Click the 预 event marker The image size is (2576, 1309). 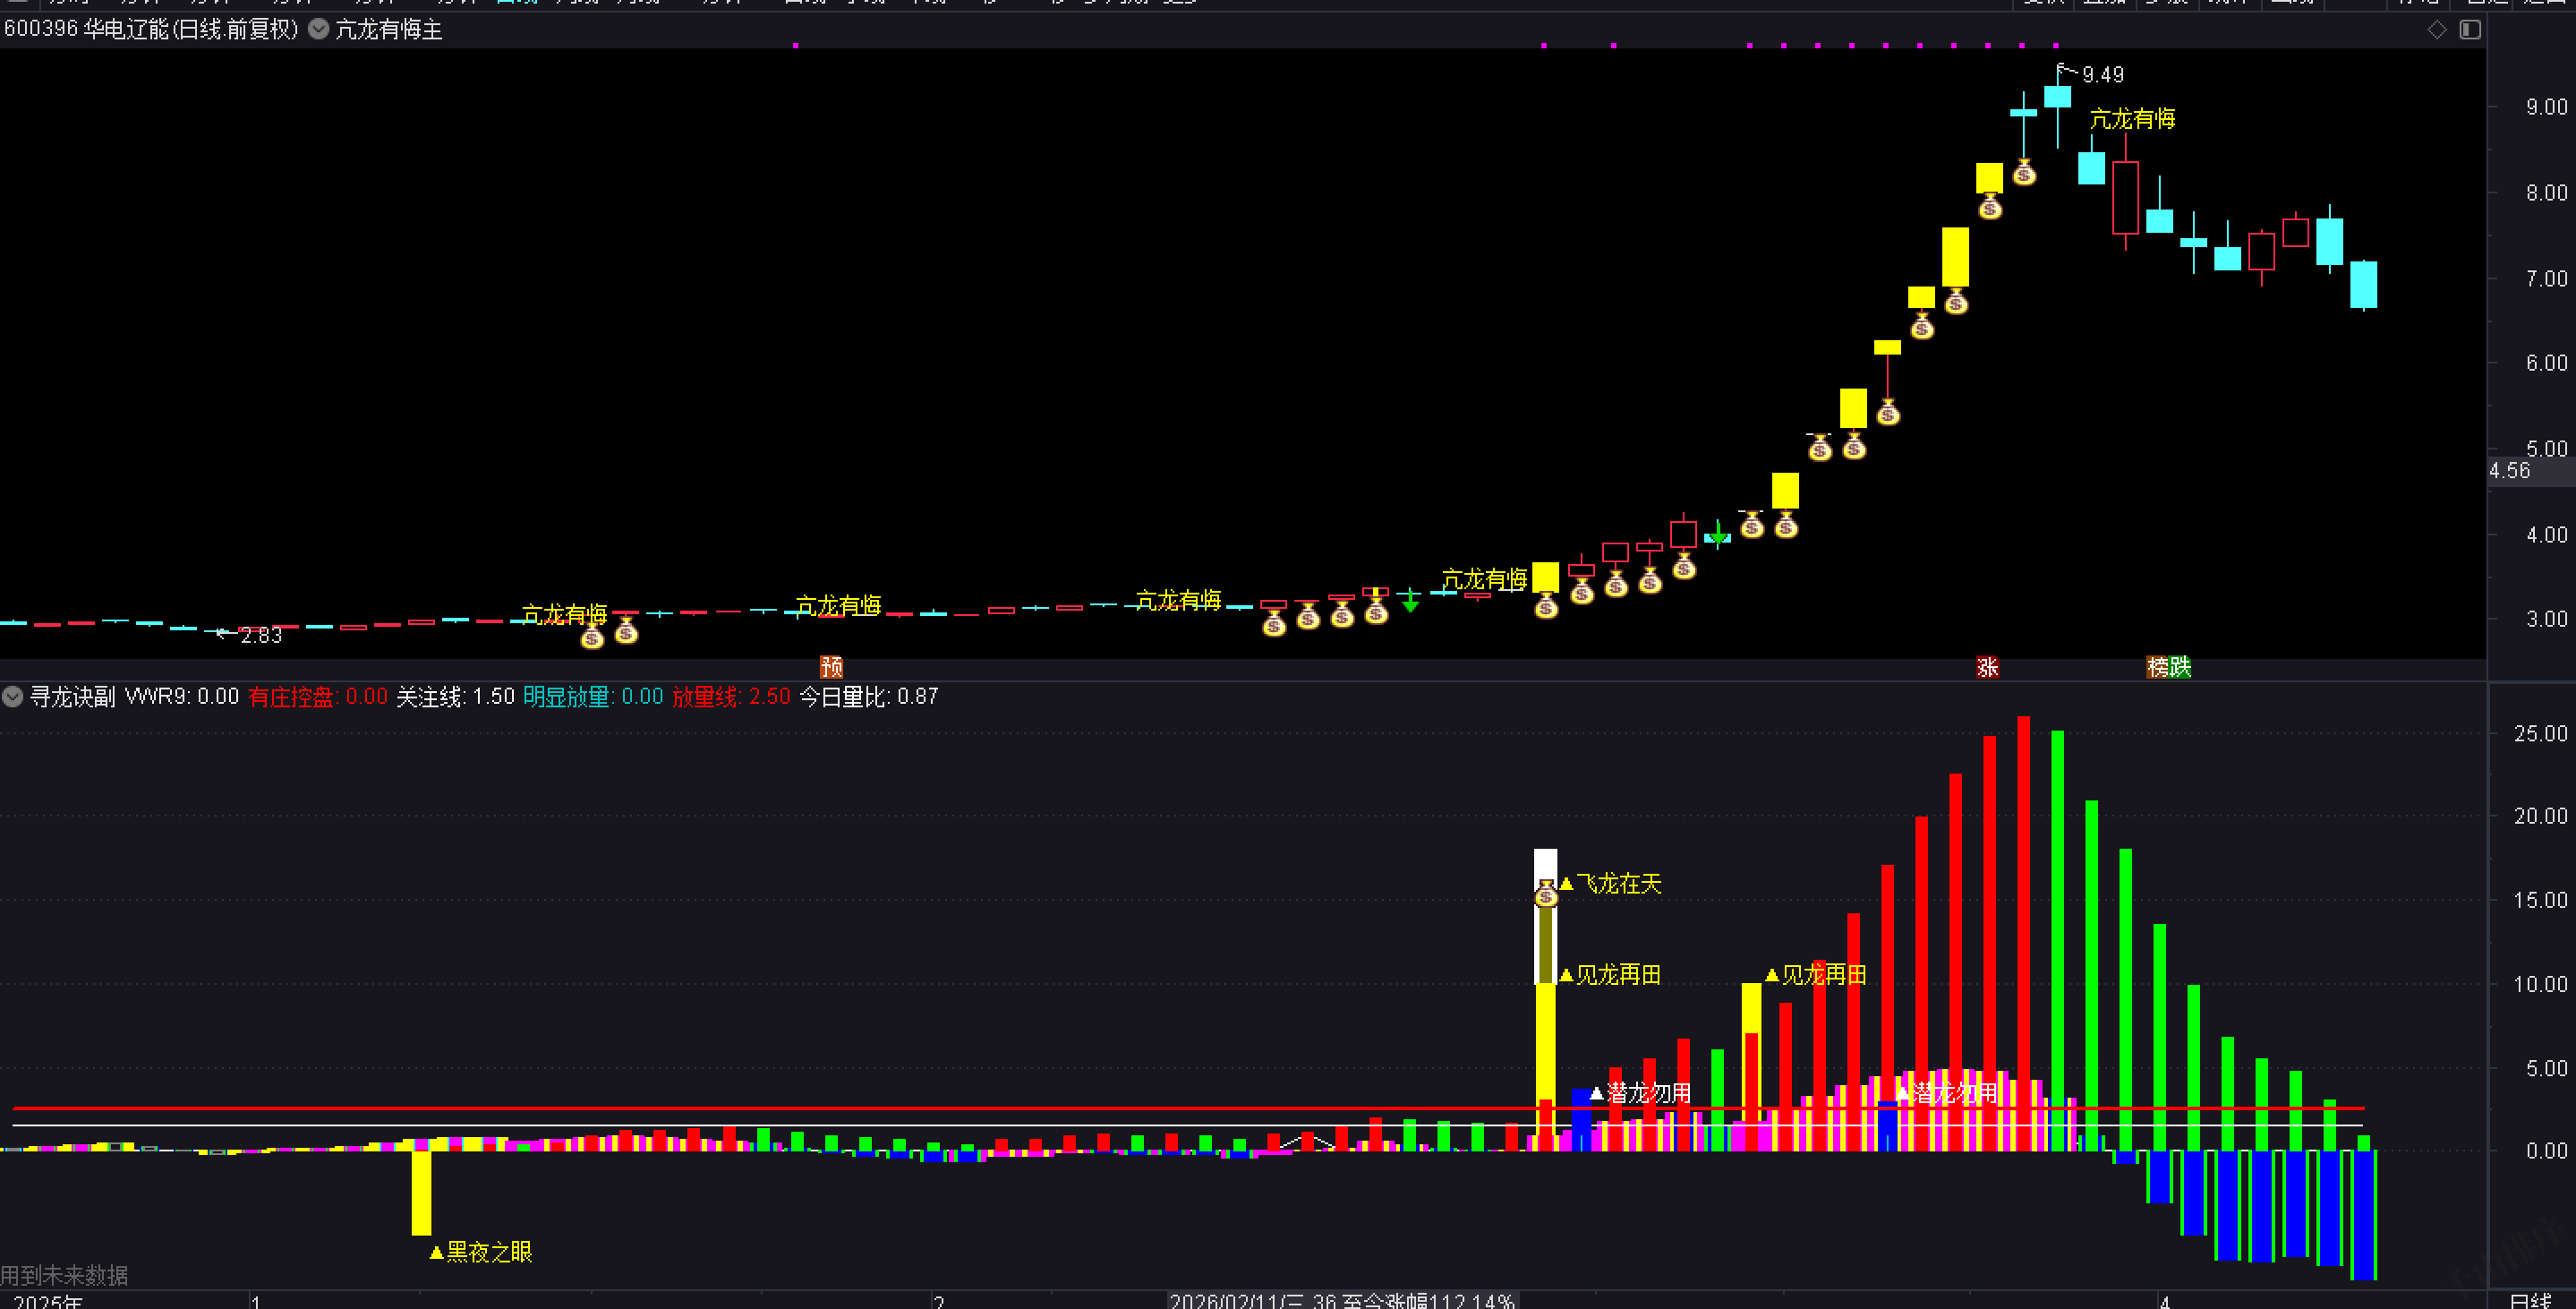pyautogui.click(x=831, y=667)
